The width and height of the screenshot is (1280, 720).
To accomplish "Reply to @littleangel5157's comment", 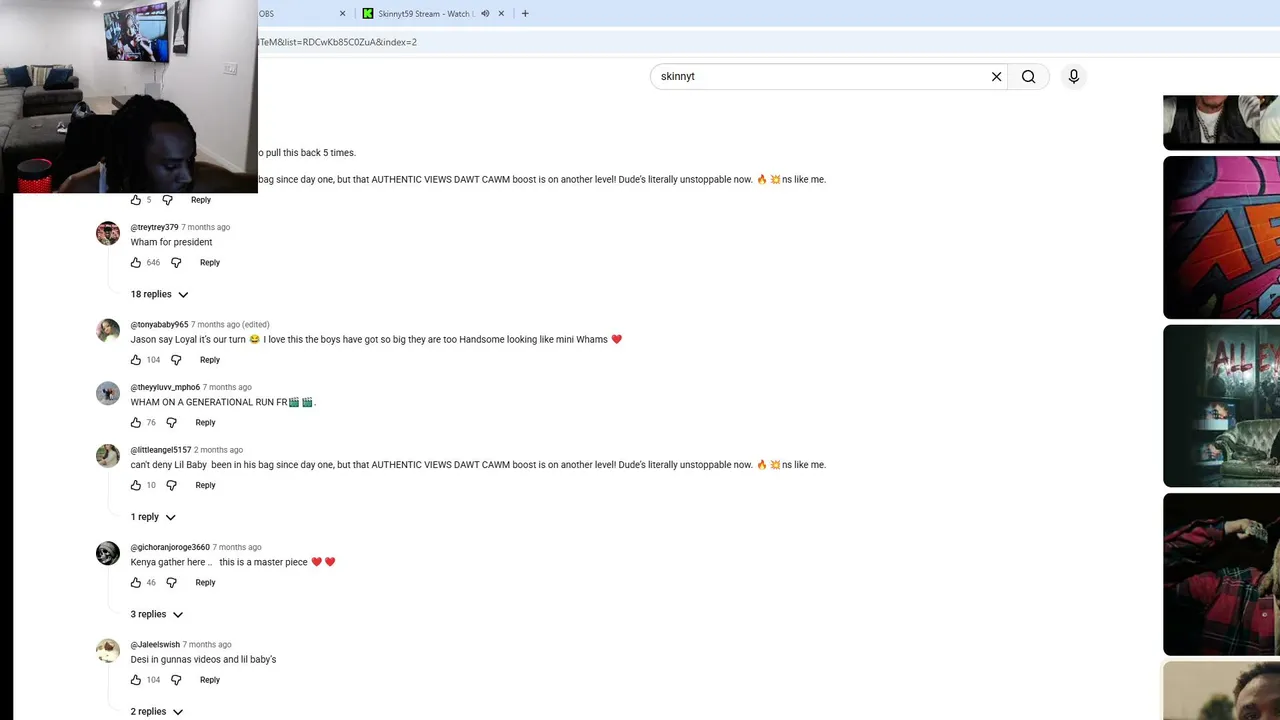I will coord(205,485).
